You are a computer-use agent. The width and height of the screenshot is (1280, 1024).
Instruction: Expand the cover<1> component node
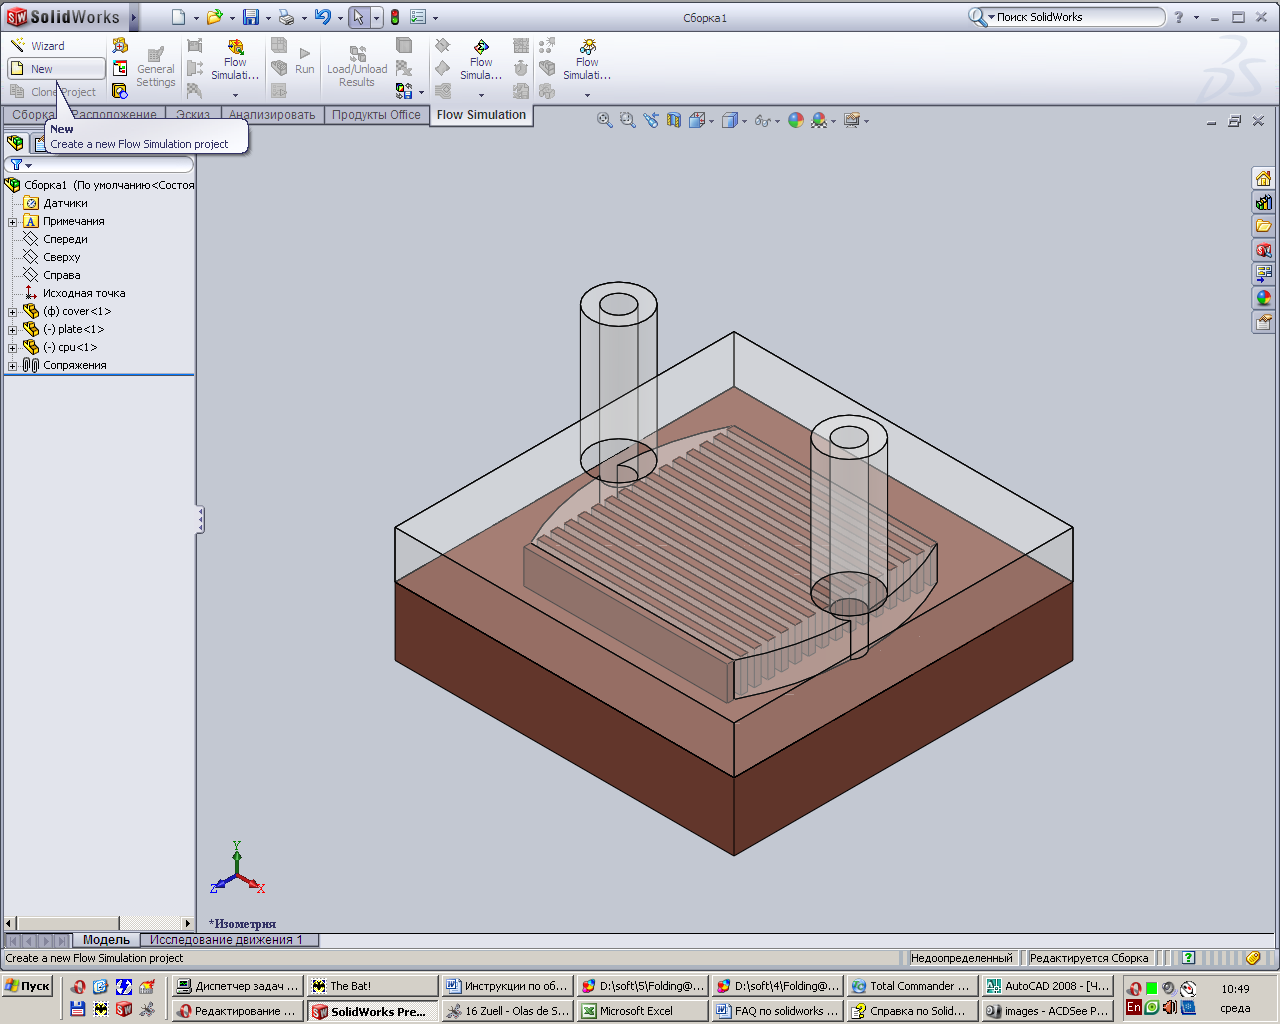click(12, 312)
